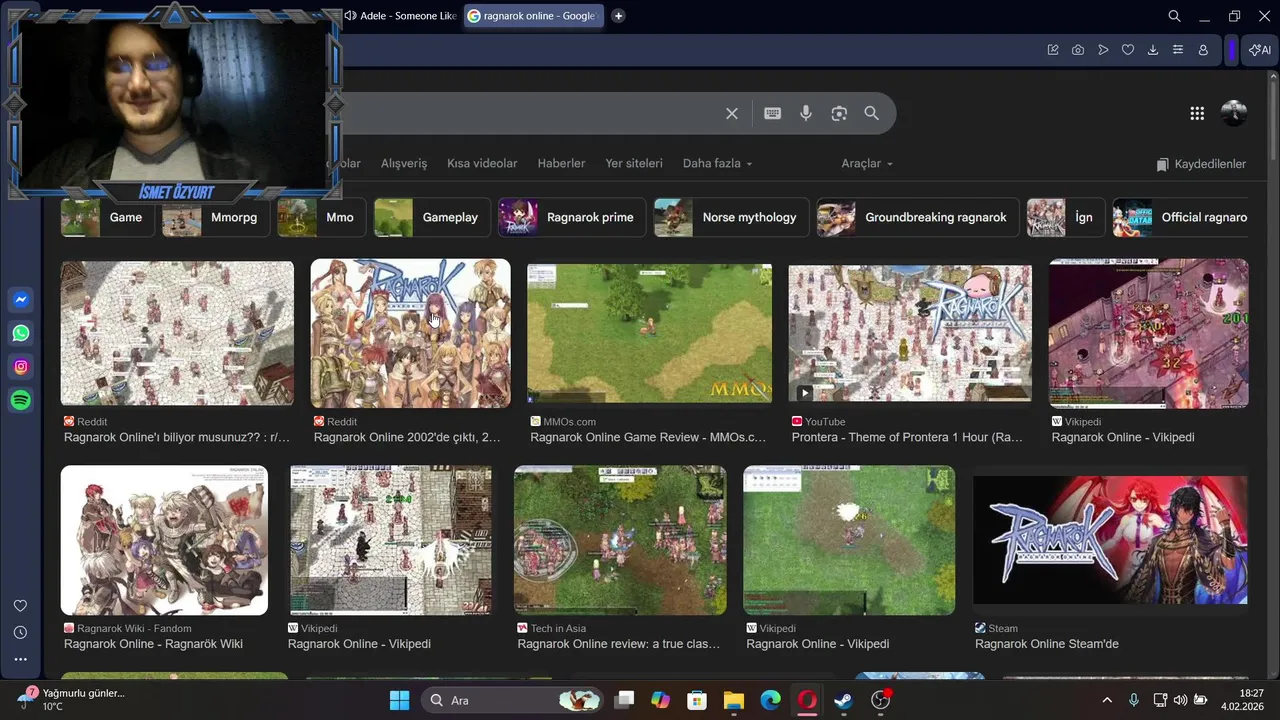1280x720 pixels.
Task: Open OBS Studio from taskbar
Action: click(880, 700)
